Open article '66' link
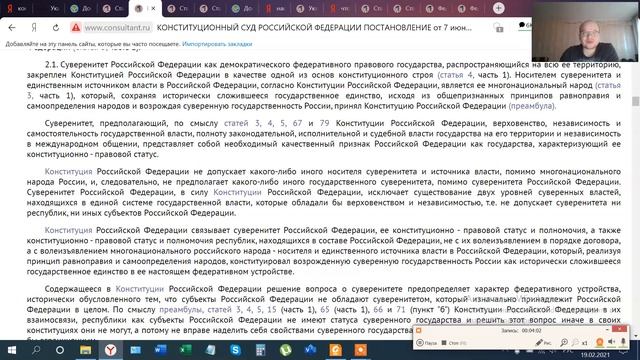Viewport: 640px width, 360px height. pyautogui.click(x=378, y=309)
